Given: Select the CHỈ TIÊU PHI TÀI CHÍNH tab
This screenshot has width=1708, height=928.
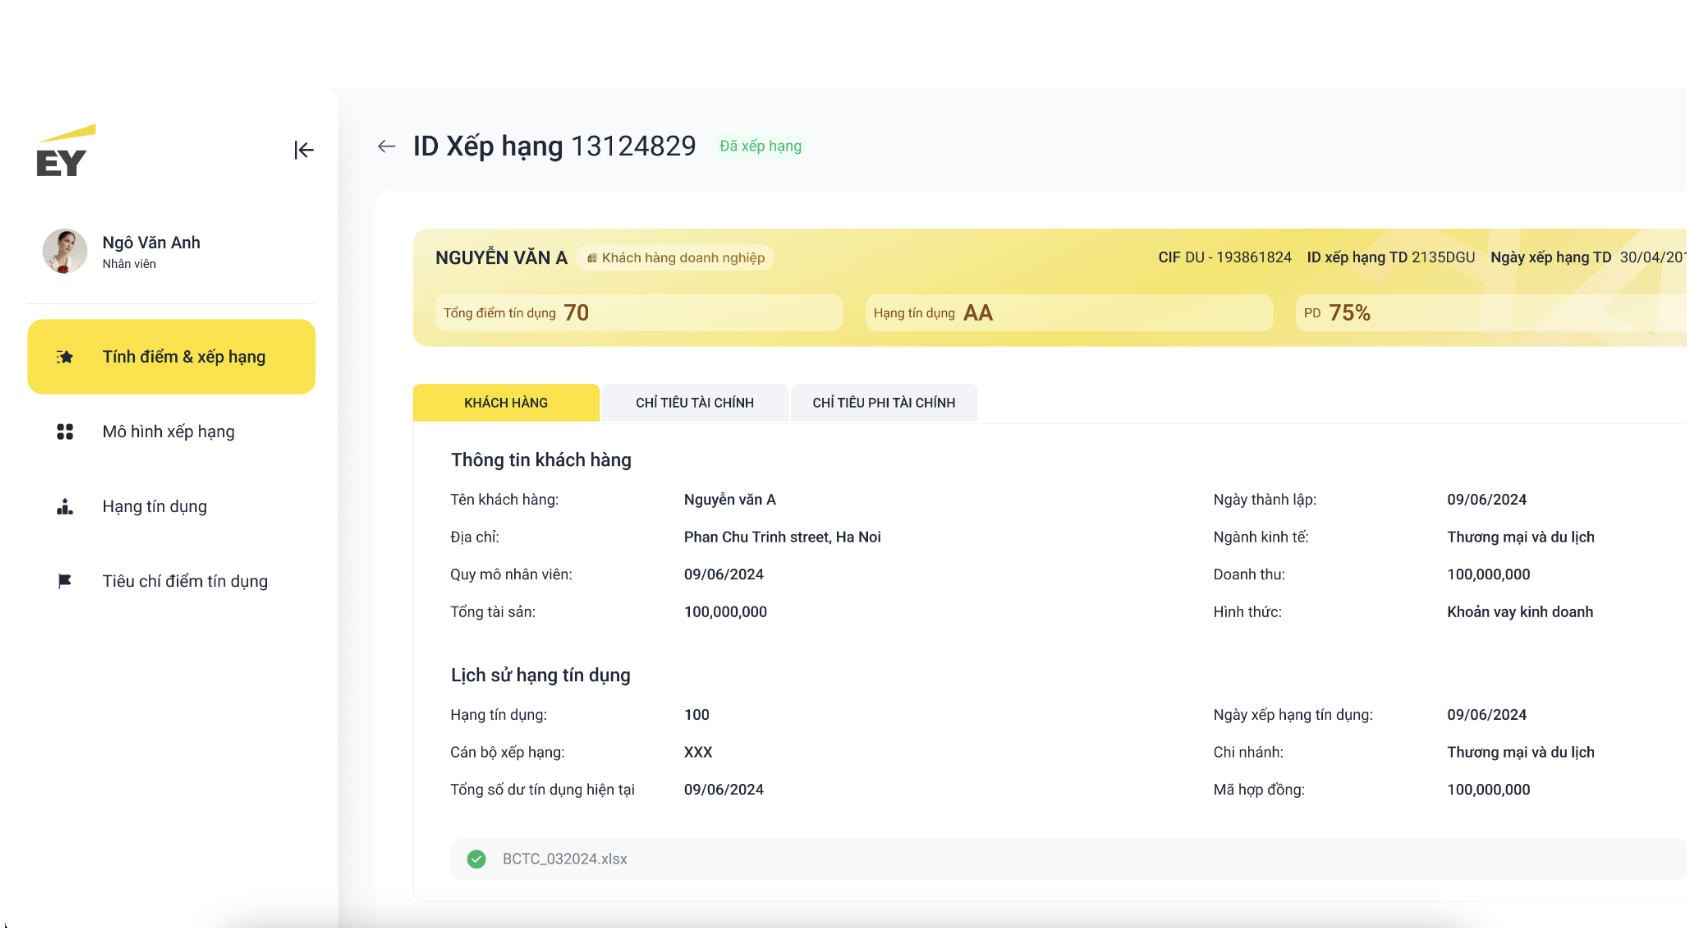Looking at the screenshot, I should [884, 403].
